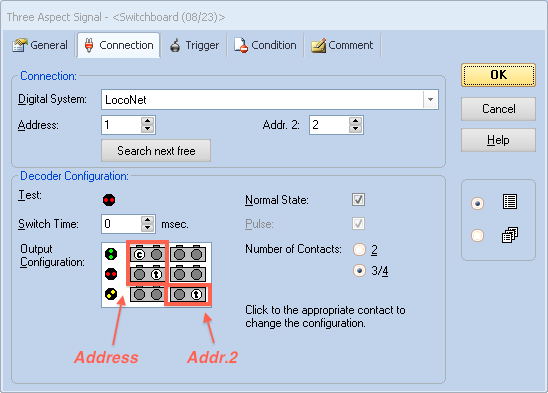Open Help for this dialog
Image resolution: width=548 pixels, height=393 pixels.
(498, 140)
